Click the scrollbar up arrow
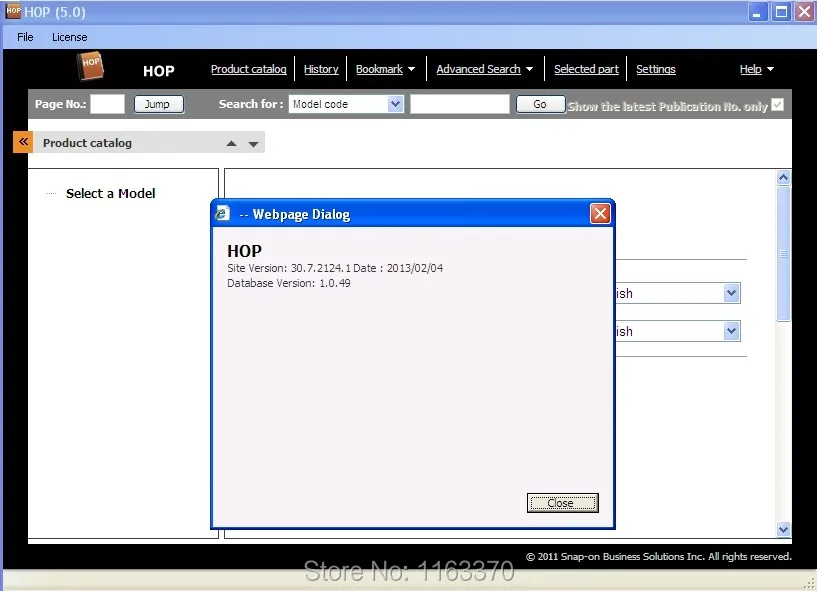 tap(783, 178)
